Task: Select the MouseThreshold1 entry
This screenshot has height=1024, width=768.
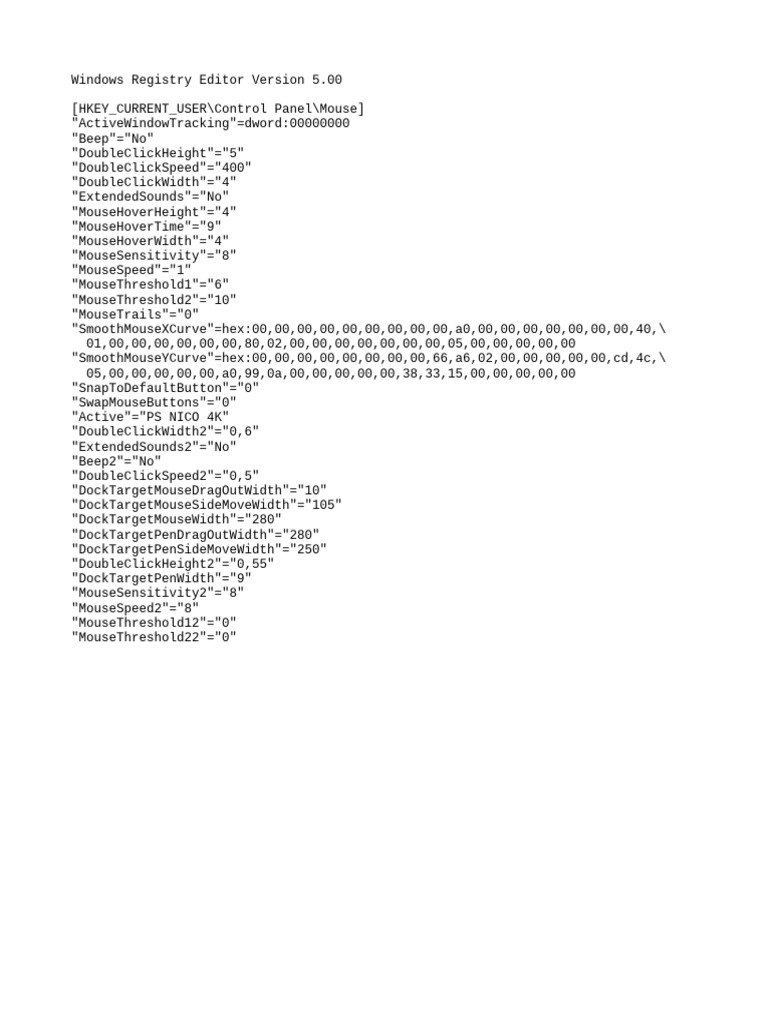Action: click(150, 285)
